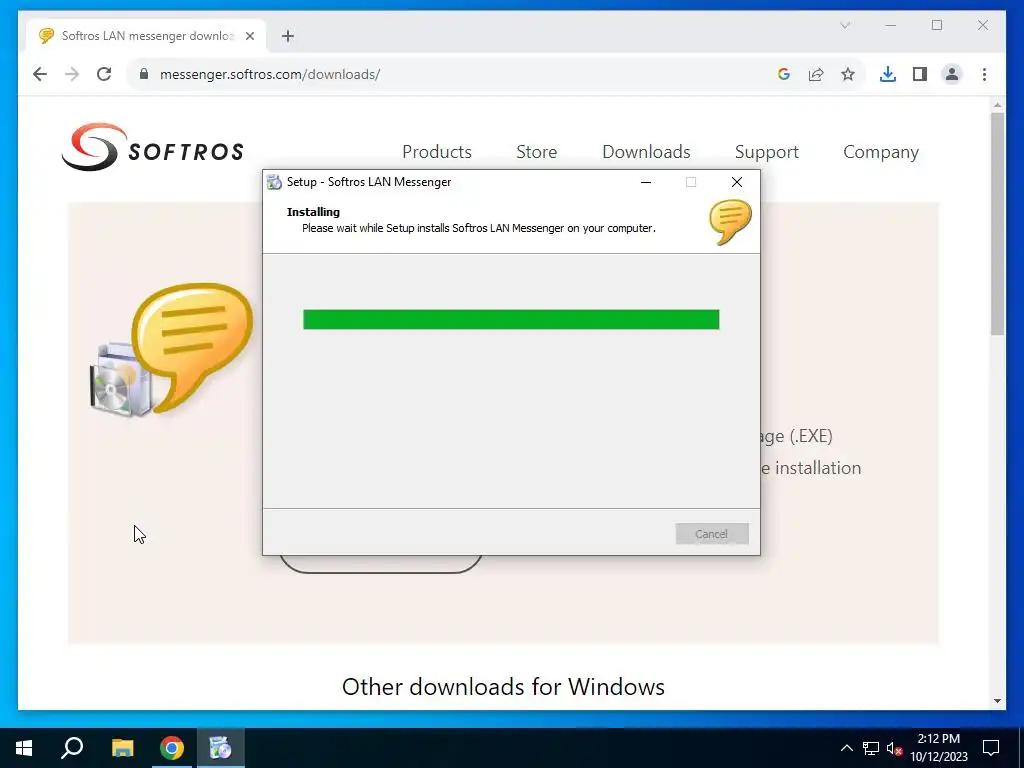The image size is (1024, 768).
Task: Open the Company menu item
Action: tap(880, 152)
